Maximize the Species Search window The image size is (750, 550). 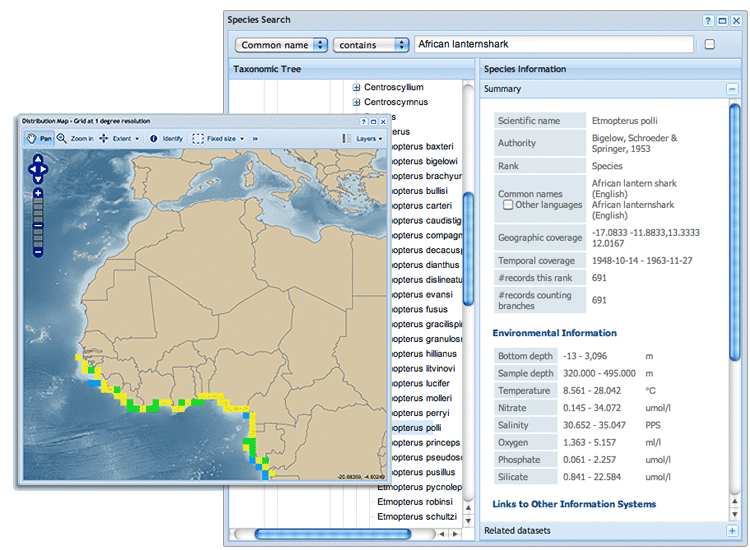click(x=723, y=21)
